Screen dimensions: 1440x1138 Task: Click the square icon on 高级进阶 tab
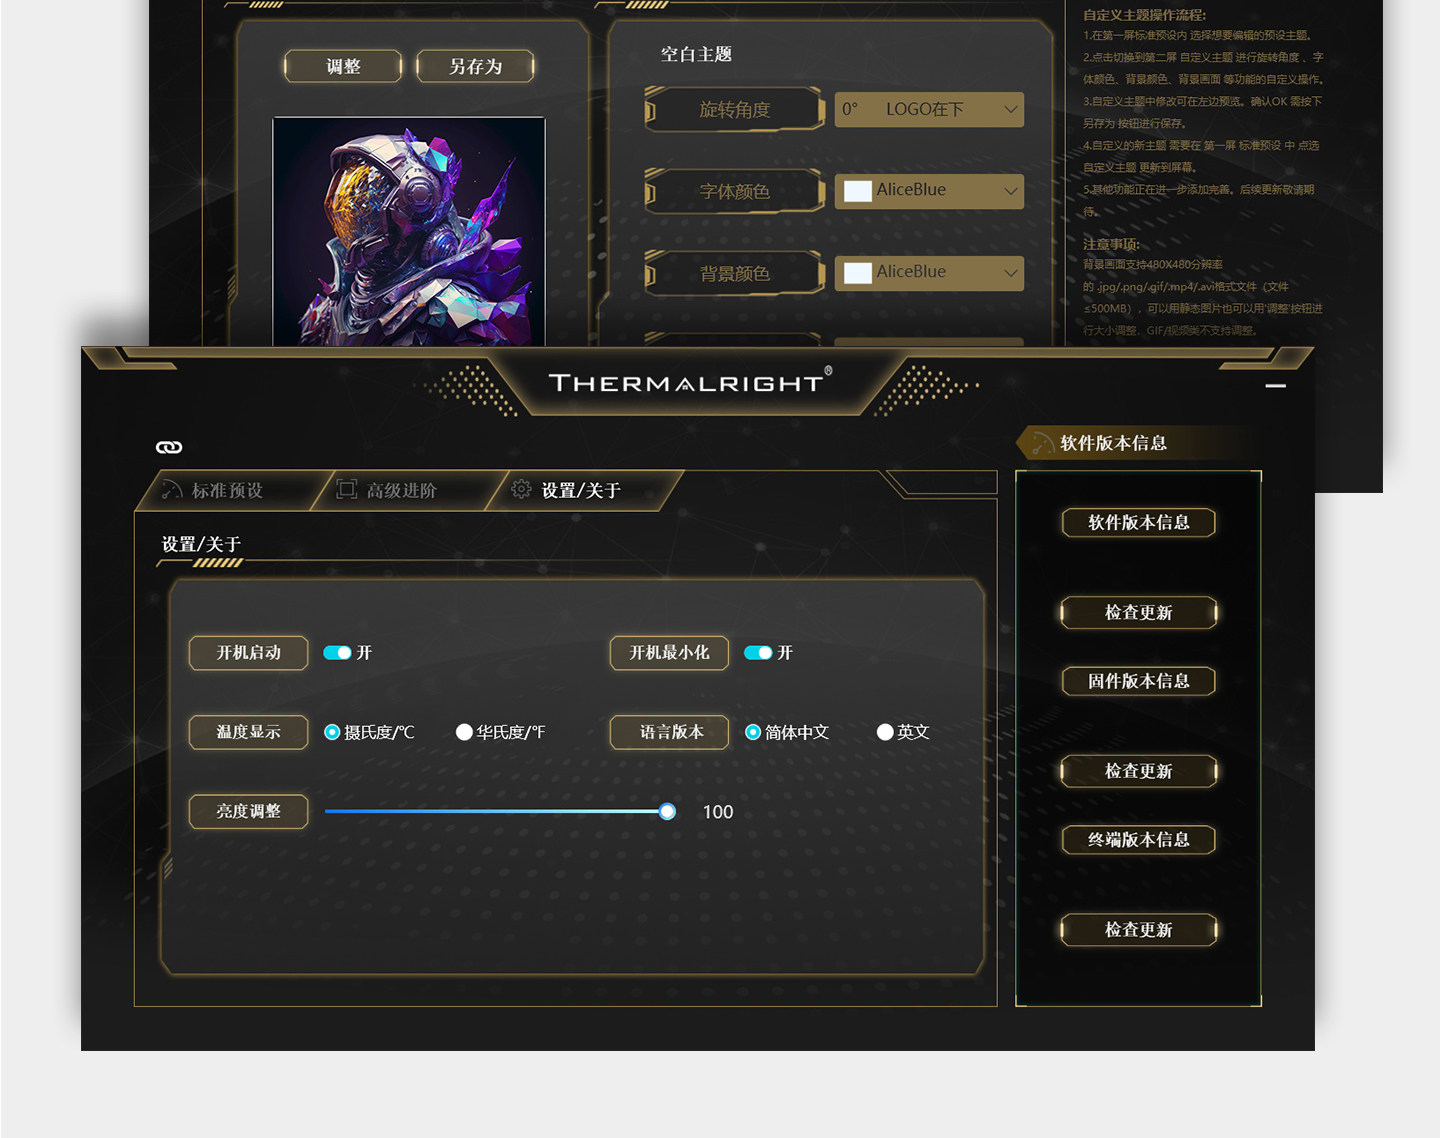coord(346,489)
